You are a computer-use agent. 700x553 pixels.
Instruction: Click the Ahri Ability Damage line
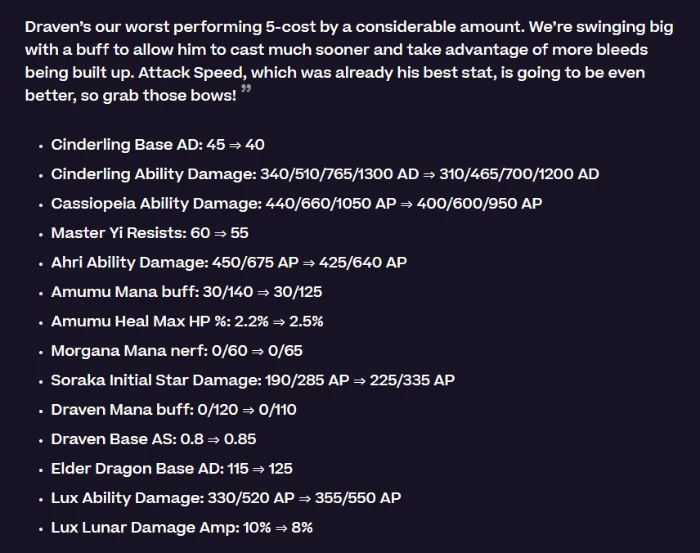pos(229,262)
